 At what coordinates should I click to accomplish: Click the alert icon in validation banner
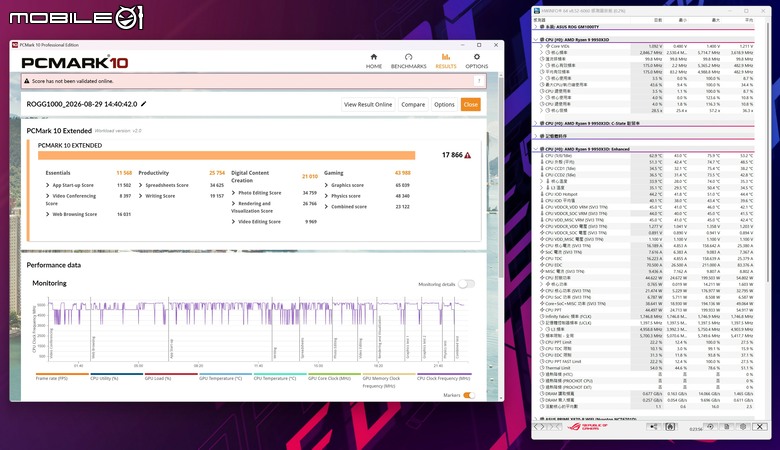point(27,81)
